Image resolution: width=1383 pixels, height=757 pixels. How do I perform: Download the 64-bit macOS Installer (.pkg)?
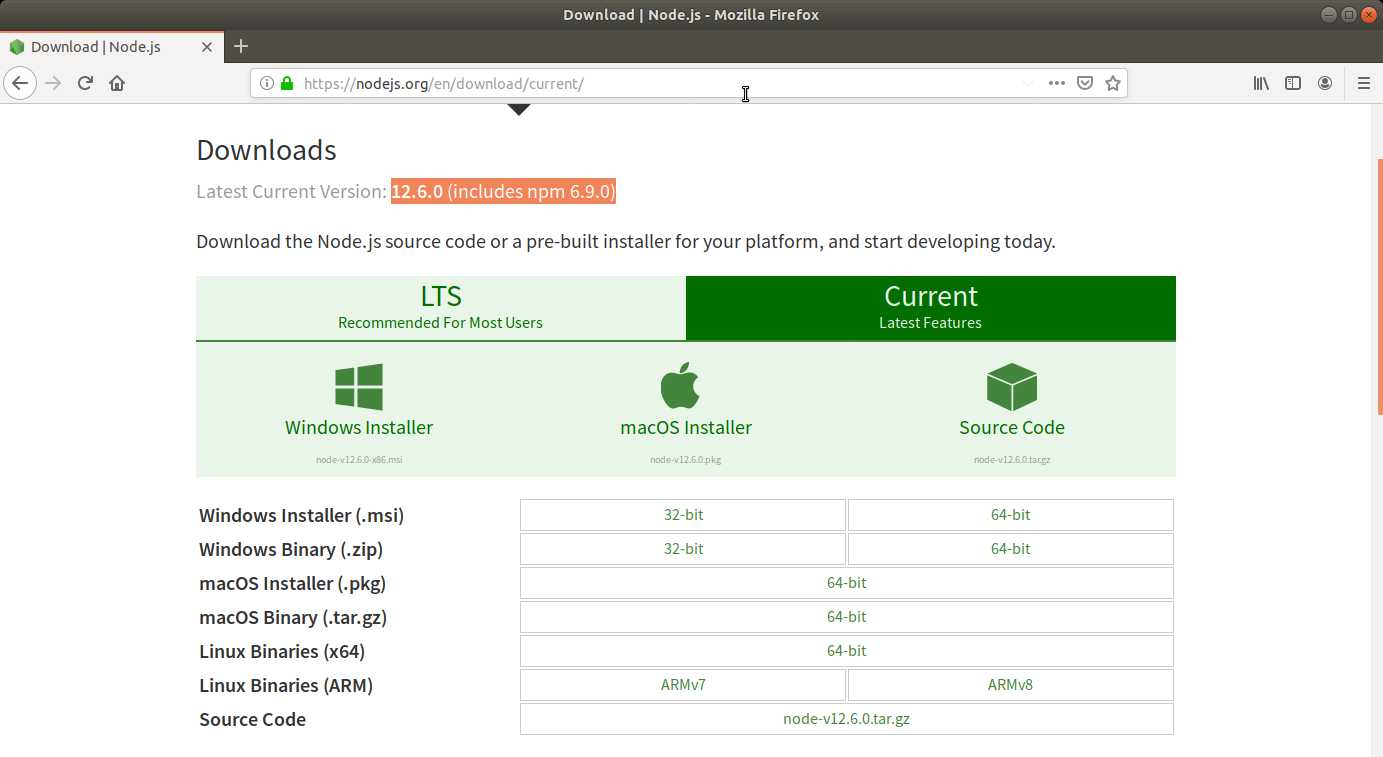tap(847, 583)
